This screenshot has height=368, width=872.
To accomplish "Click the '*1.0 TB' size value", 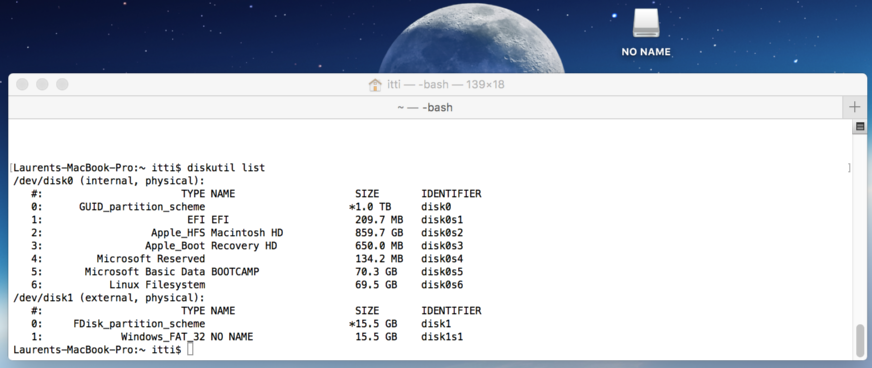I will [370, 207].
